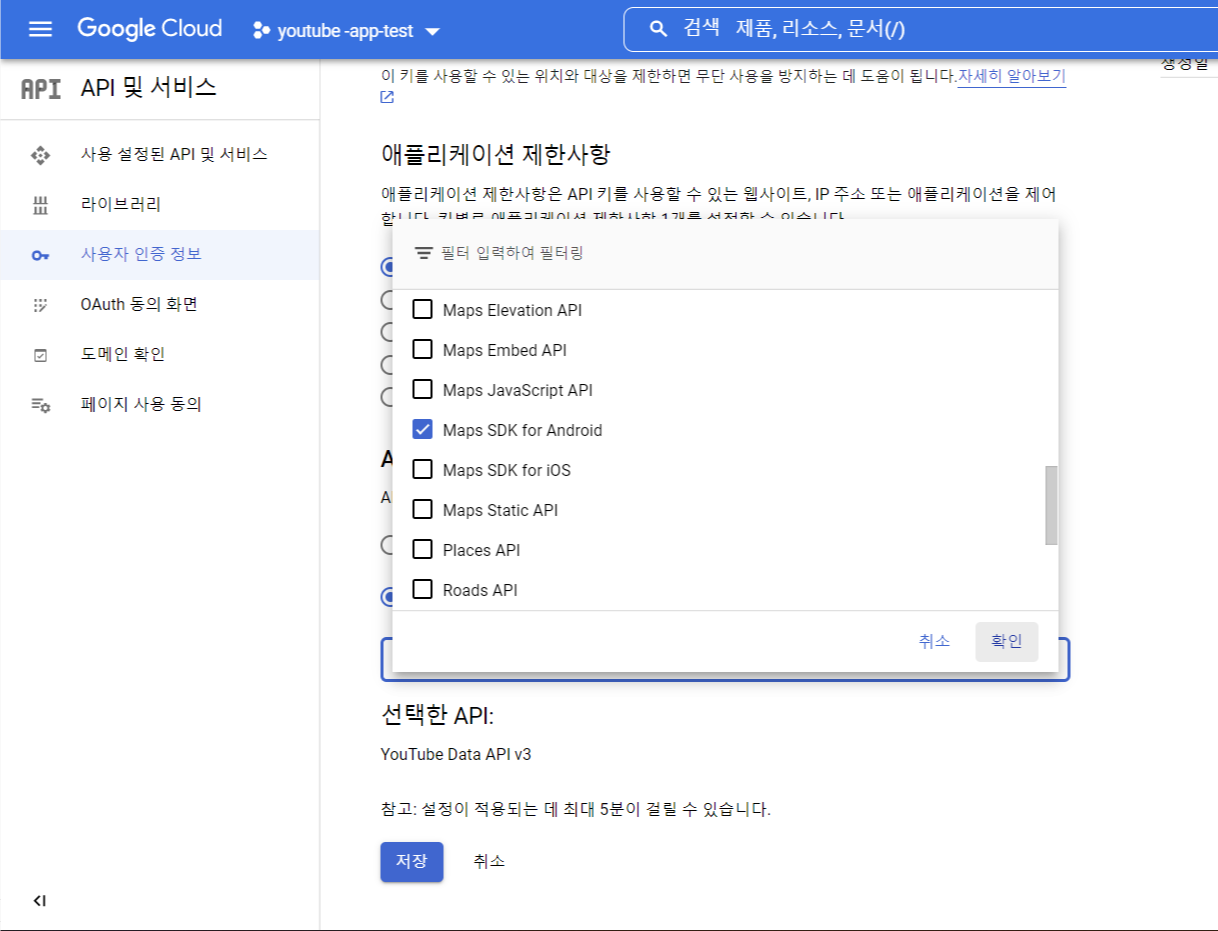1218x931 pixels.
Task: Uncheck the Maps SDK for Android checkbox
Action: [x=423, y=430]
